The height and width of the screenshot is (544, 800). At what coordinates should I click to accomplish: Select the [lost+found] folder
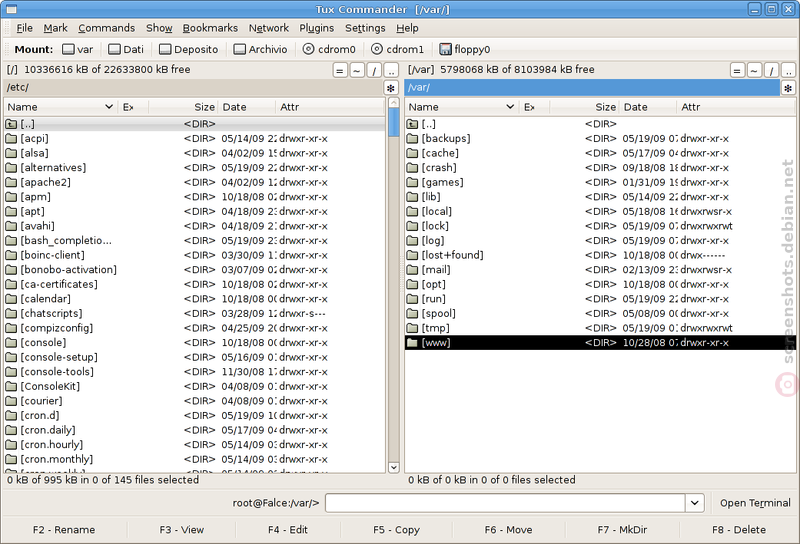(600, 255)
